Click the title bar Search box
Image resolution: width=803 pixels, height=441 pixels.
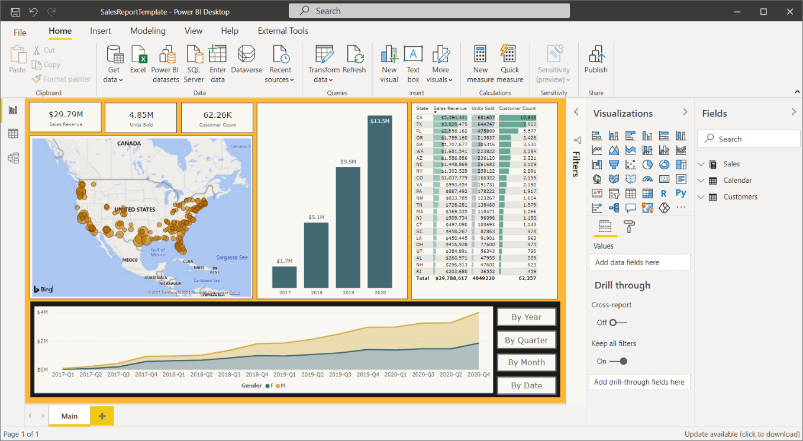pyautogui.click(x=429, y=11)
